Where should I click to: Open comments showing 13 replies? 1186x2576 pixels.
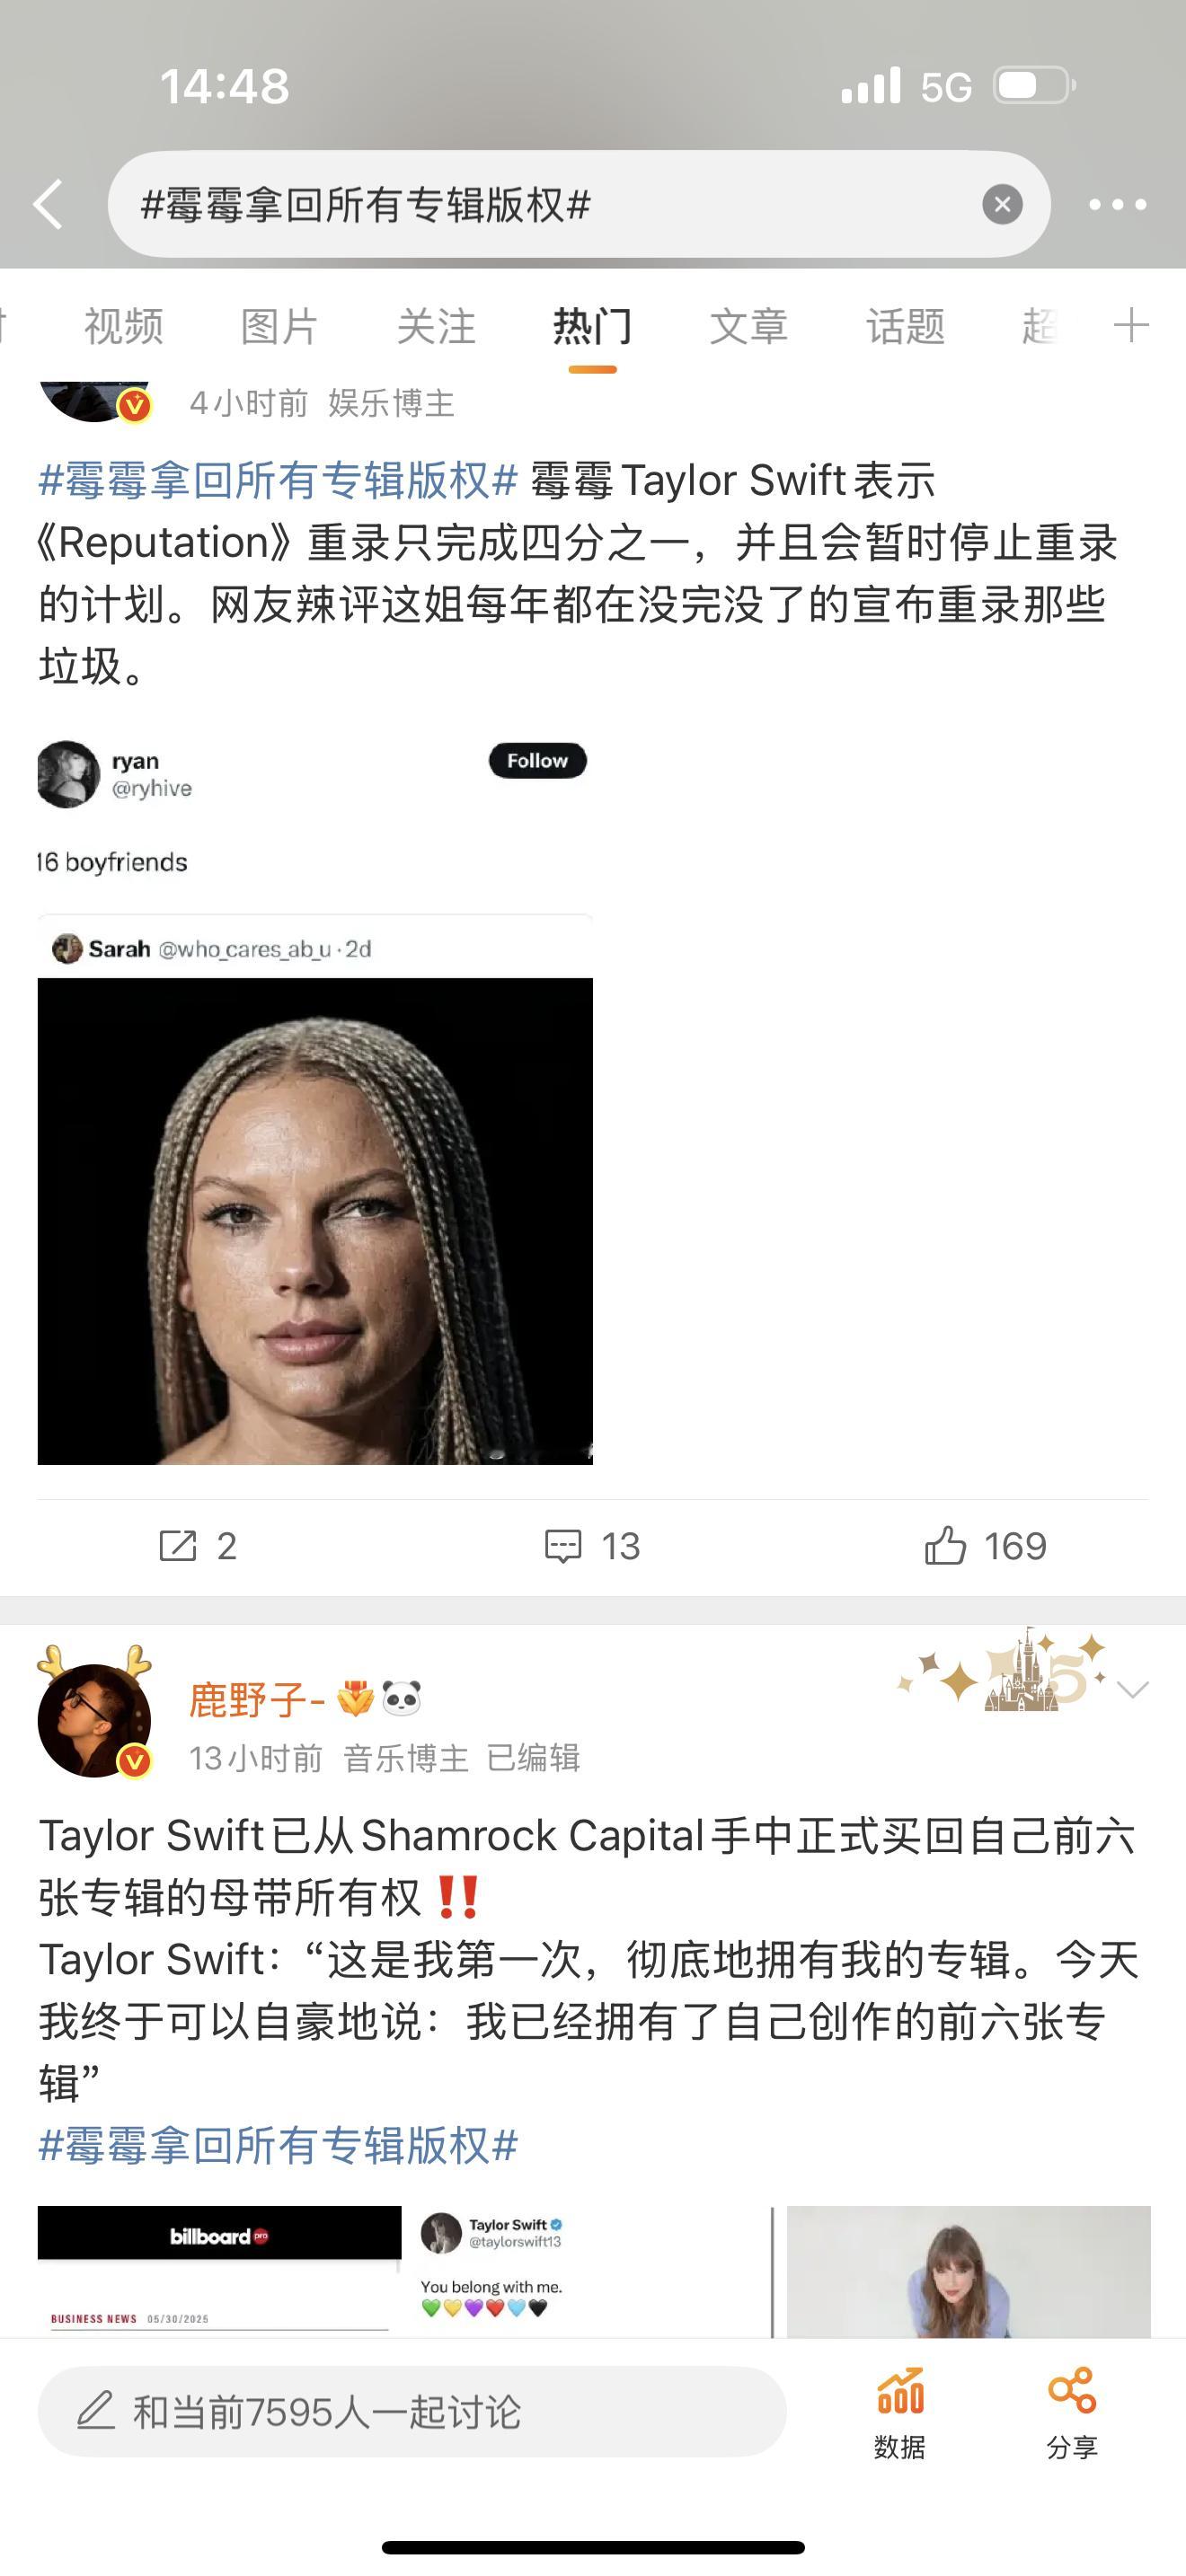coord(592,1546)
